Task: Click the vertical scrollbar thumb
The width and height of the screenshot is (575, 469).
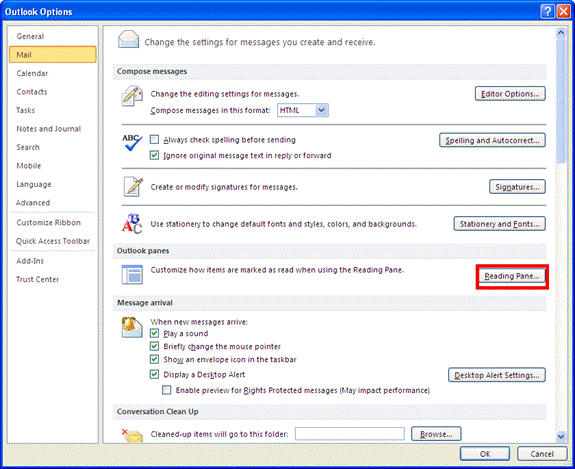Action: click(561, 100)
